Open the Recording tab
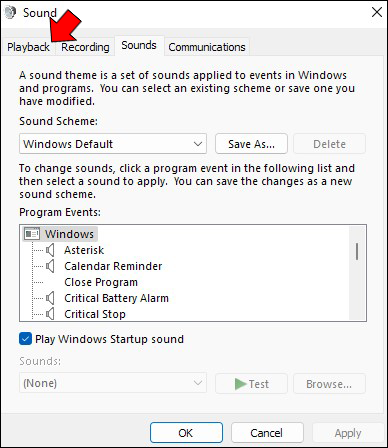Viewport: 388px width, 448px height. pos(85,47)
